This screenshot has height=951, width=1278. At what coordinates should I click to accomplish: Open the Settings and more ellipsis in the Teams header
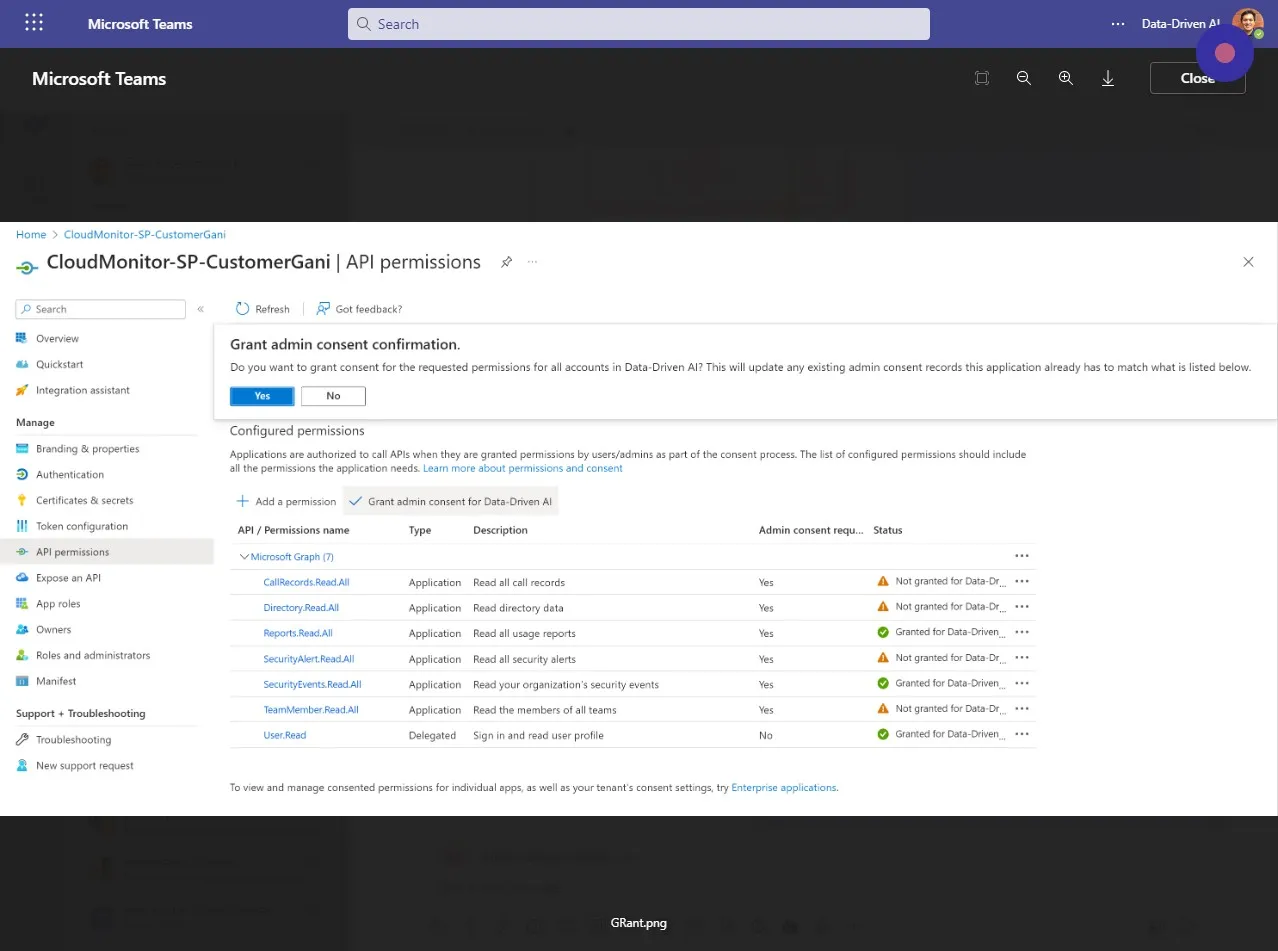coord(1118,24)
